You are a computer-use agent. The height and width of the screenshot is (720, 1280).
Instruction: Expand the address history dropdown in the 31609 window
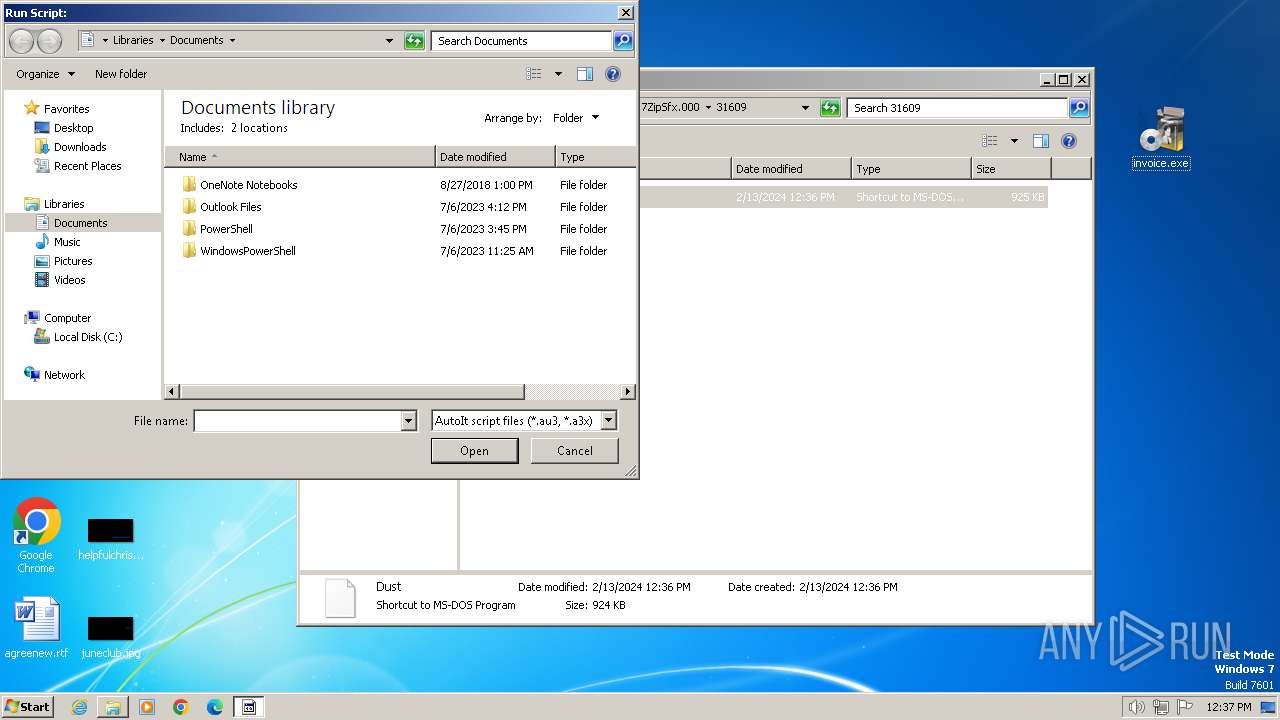click(x=806, y=108)
